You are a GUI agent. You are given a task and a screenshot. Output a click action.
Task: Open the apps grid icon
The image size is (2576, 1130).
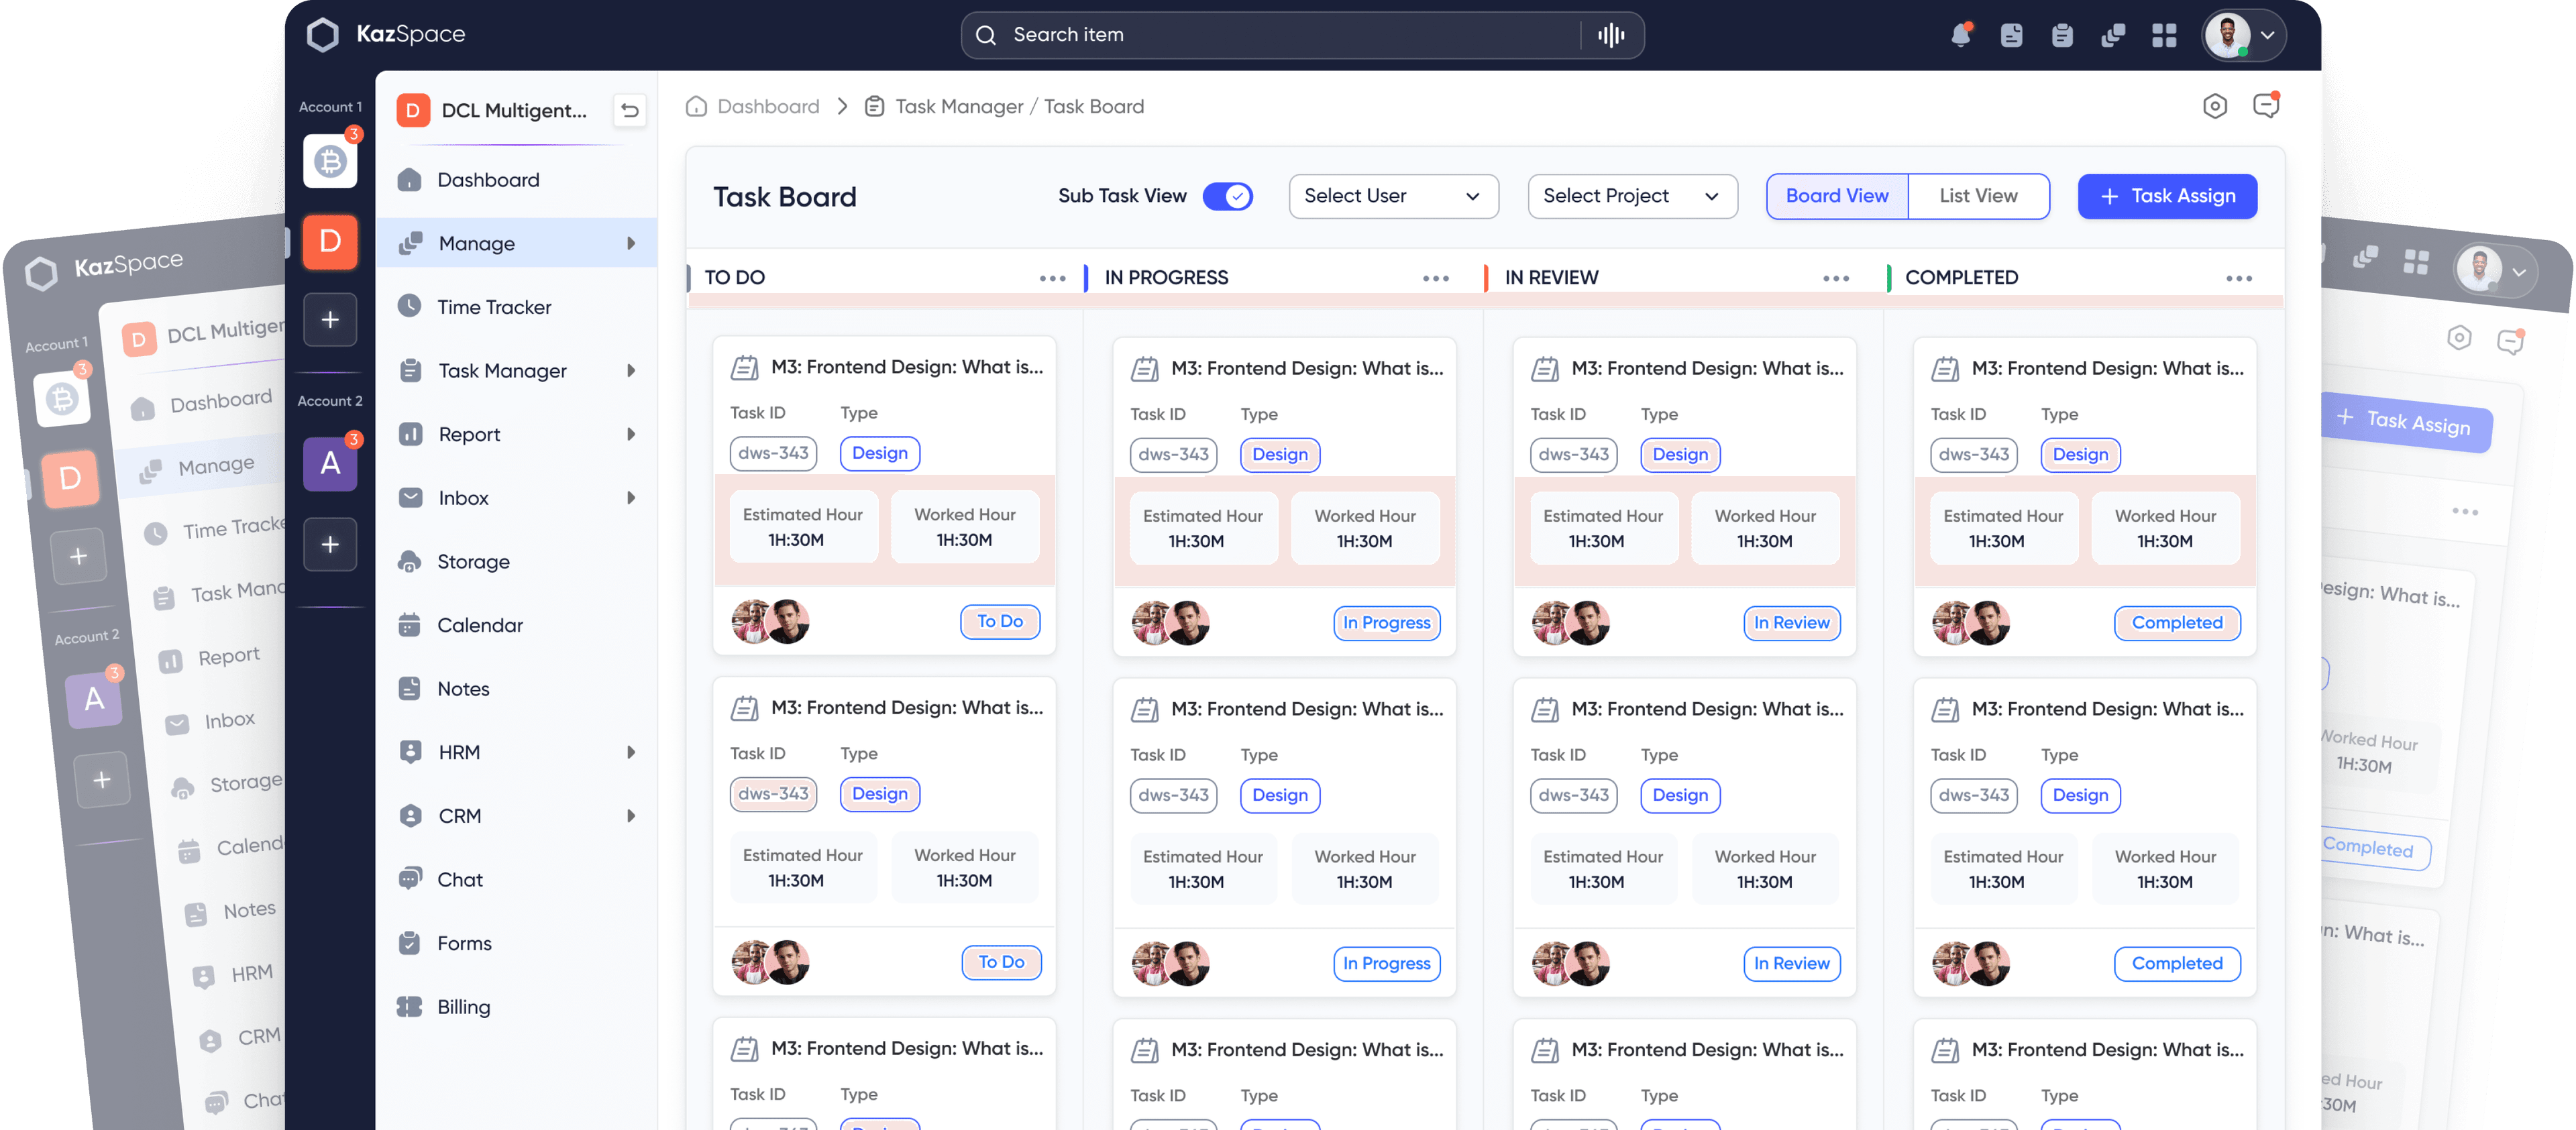(x=2164, y=35)
